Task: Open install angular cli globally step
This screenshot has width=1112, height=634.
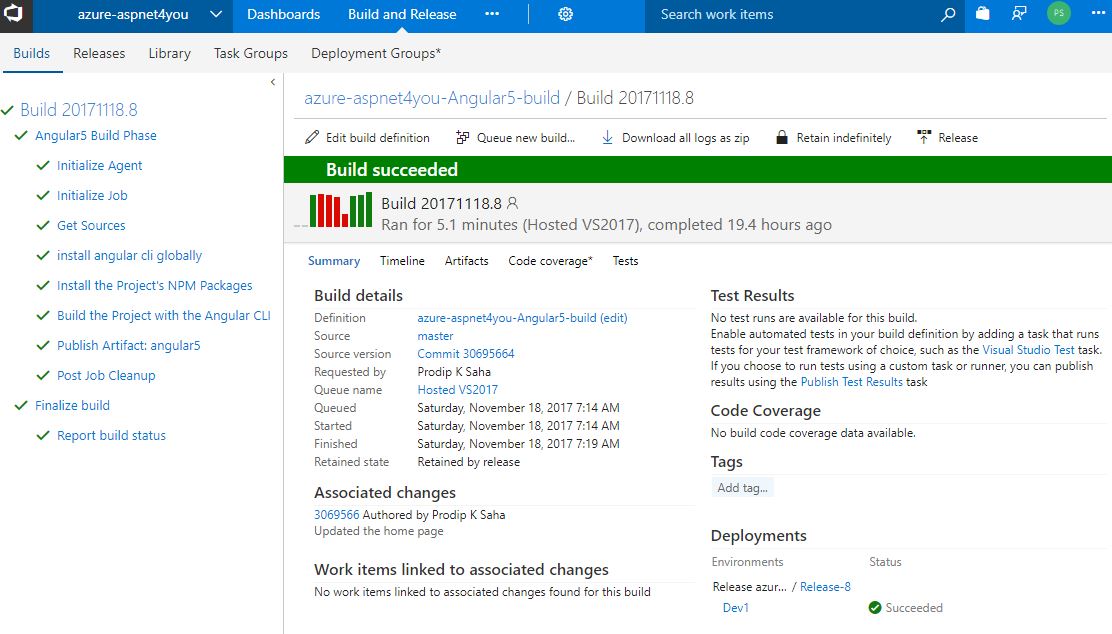Action: point(129,255)
